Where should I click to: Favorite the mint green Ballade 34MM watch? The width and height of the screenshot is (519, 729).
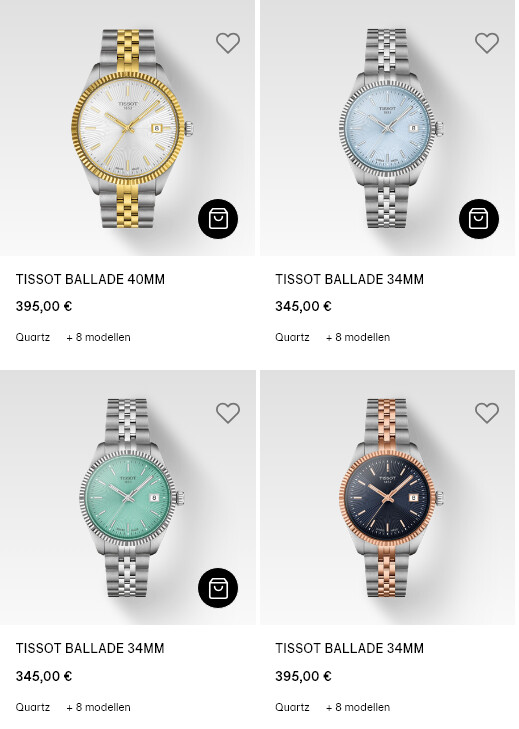pos(228,413)
